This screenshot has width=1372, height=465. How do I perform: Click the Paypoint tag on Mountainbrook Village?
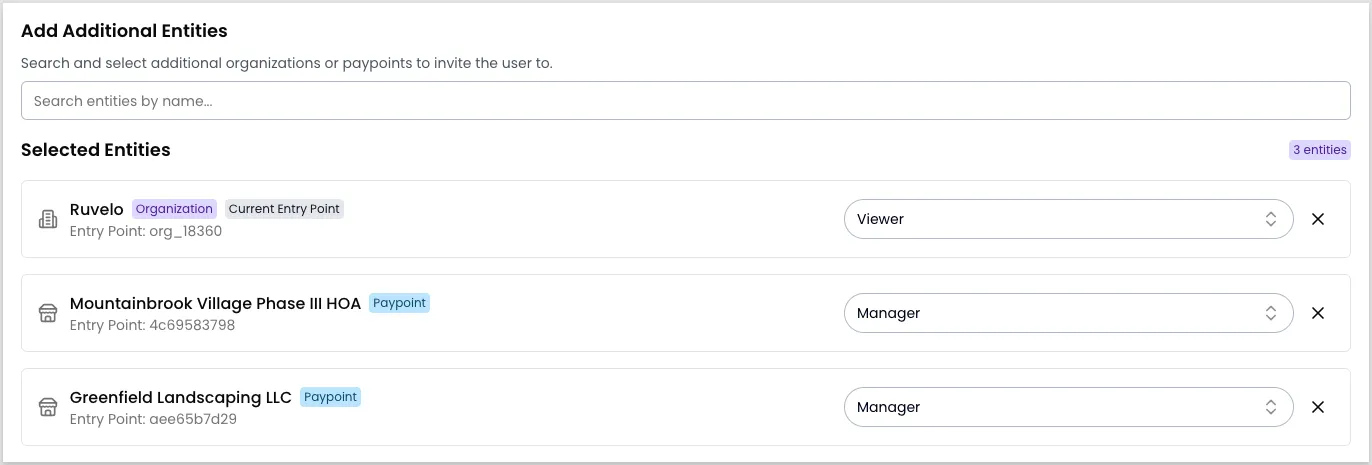pyautogui.click(x=399, y=303)
